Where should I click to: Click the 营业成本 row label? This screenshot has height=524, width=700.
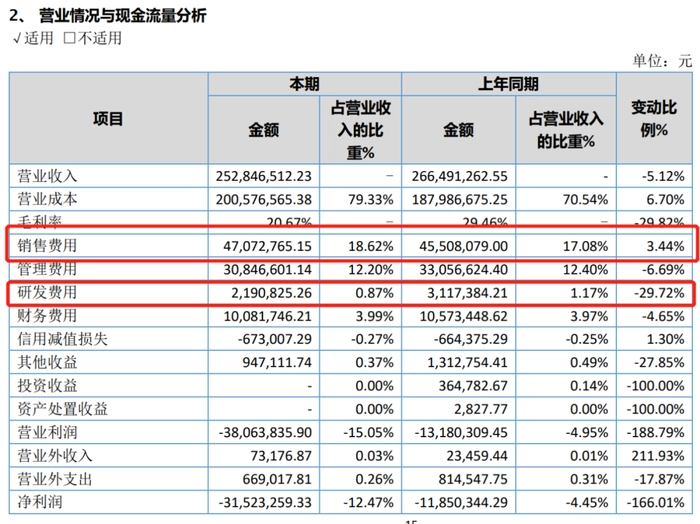click(47, 199)
